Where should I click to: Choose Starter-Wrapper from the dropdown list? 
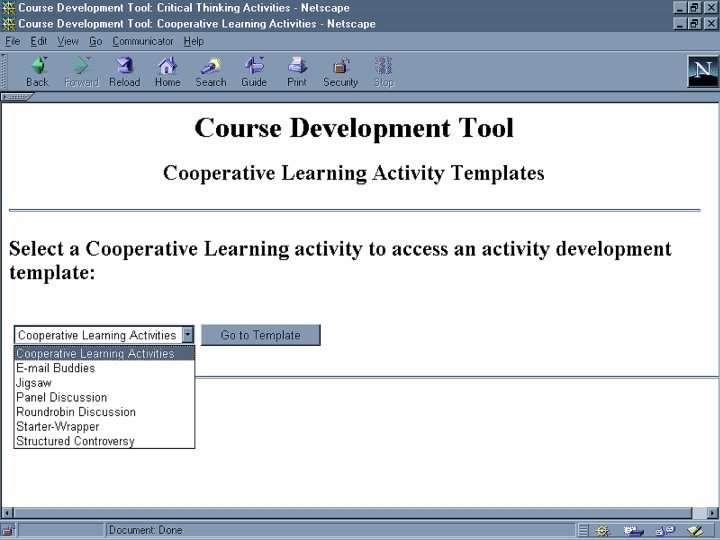point(104,427)
